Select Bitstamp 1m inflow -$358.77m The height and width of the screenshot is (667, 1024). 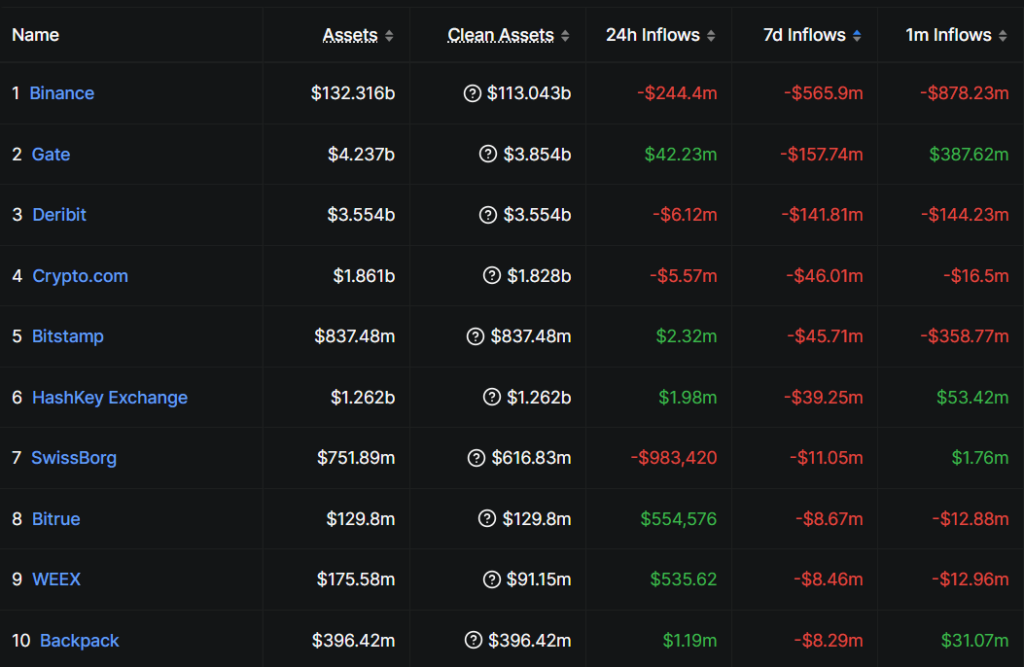pyautogui.click(x=965, y=336)
